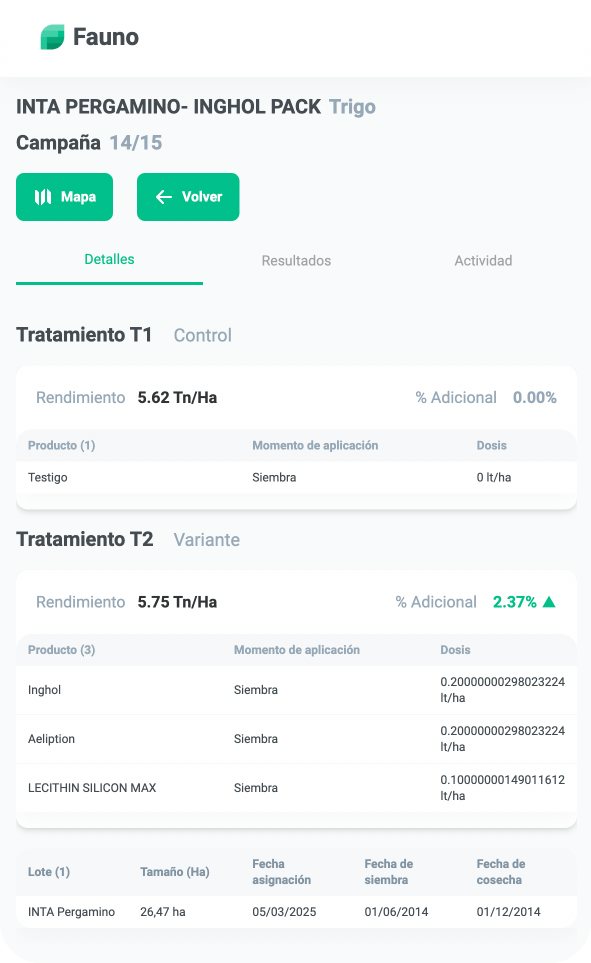Viewport: 591px width, 963px height.
Task: Click the Tamaño (Ha) column header
Action: pos(174,871)
